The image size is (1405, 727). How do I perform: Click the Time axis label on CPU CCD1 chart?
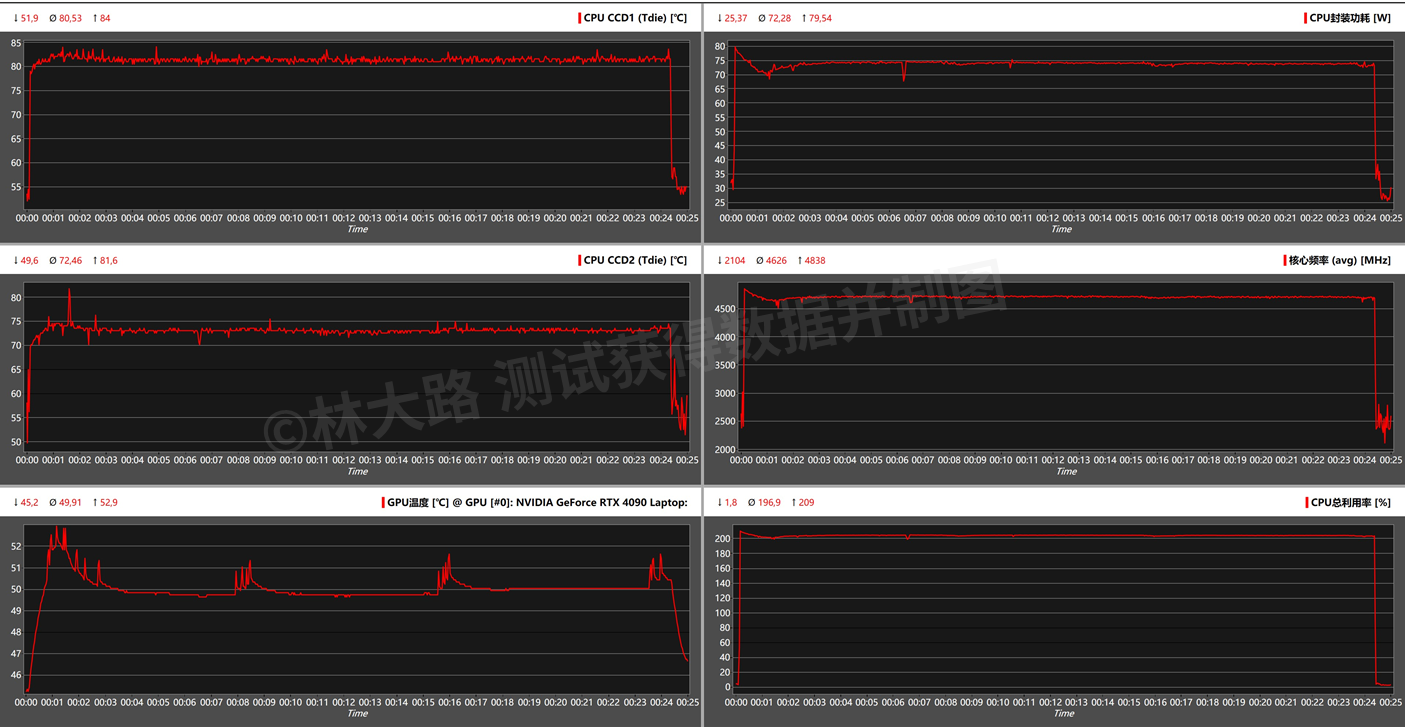[357, 229]
